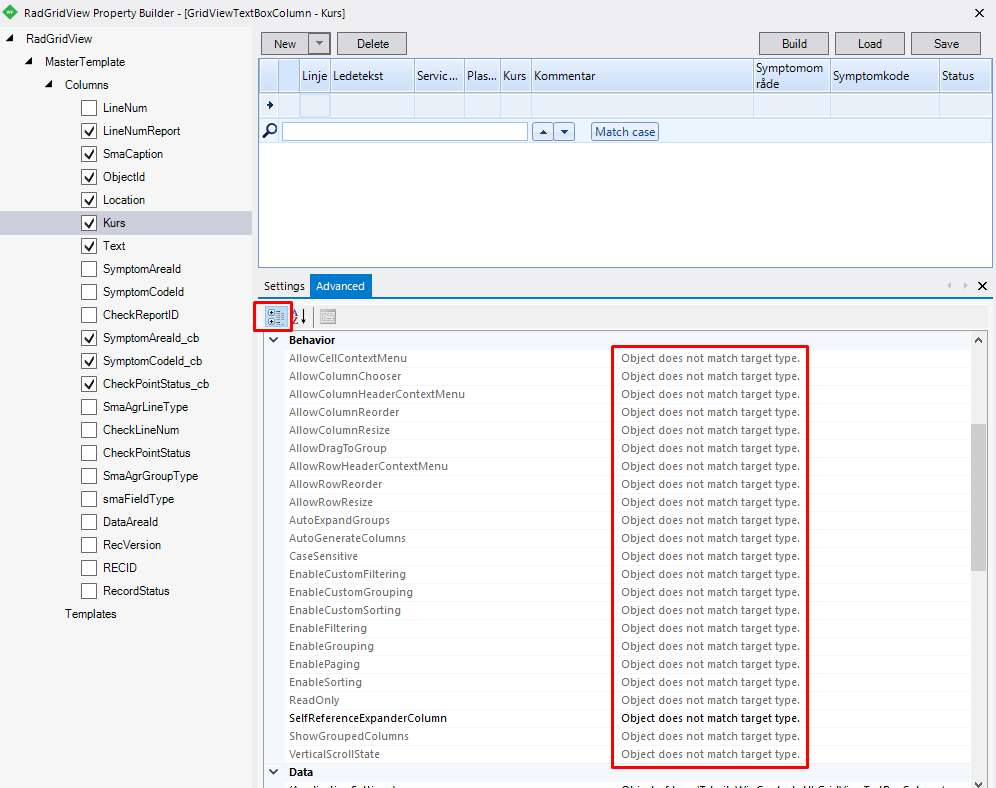996x788 pixels.
Task: Click the Property Pages icon
Action: click(x=328, y=316)
